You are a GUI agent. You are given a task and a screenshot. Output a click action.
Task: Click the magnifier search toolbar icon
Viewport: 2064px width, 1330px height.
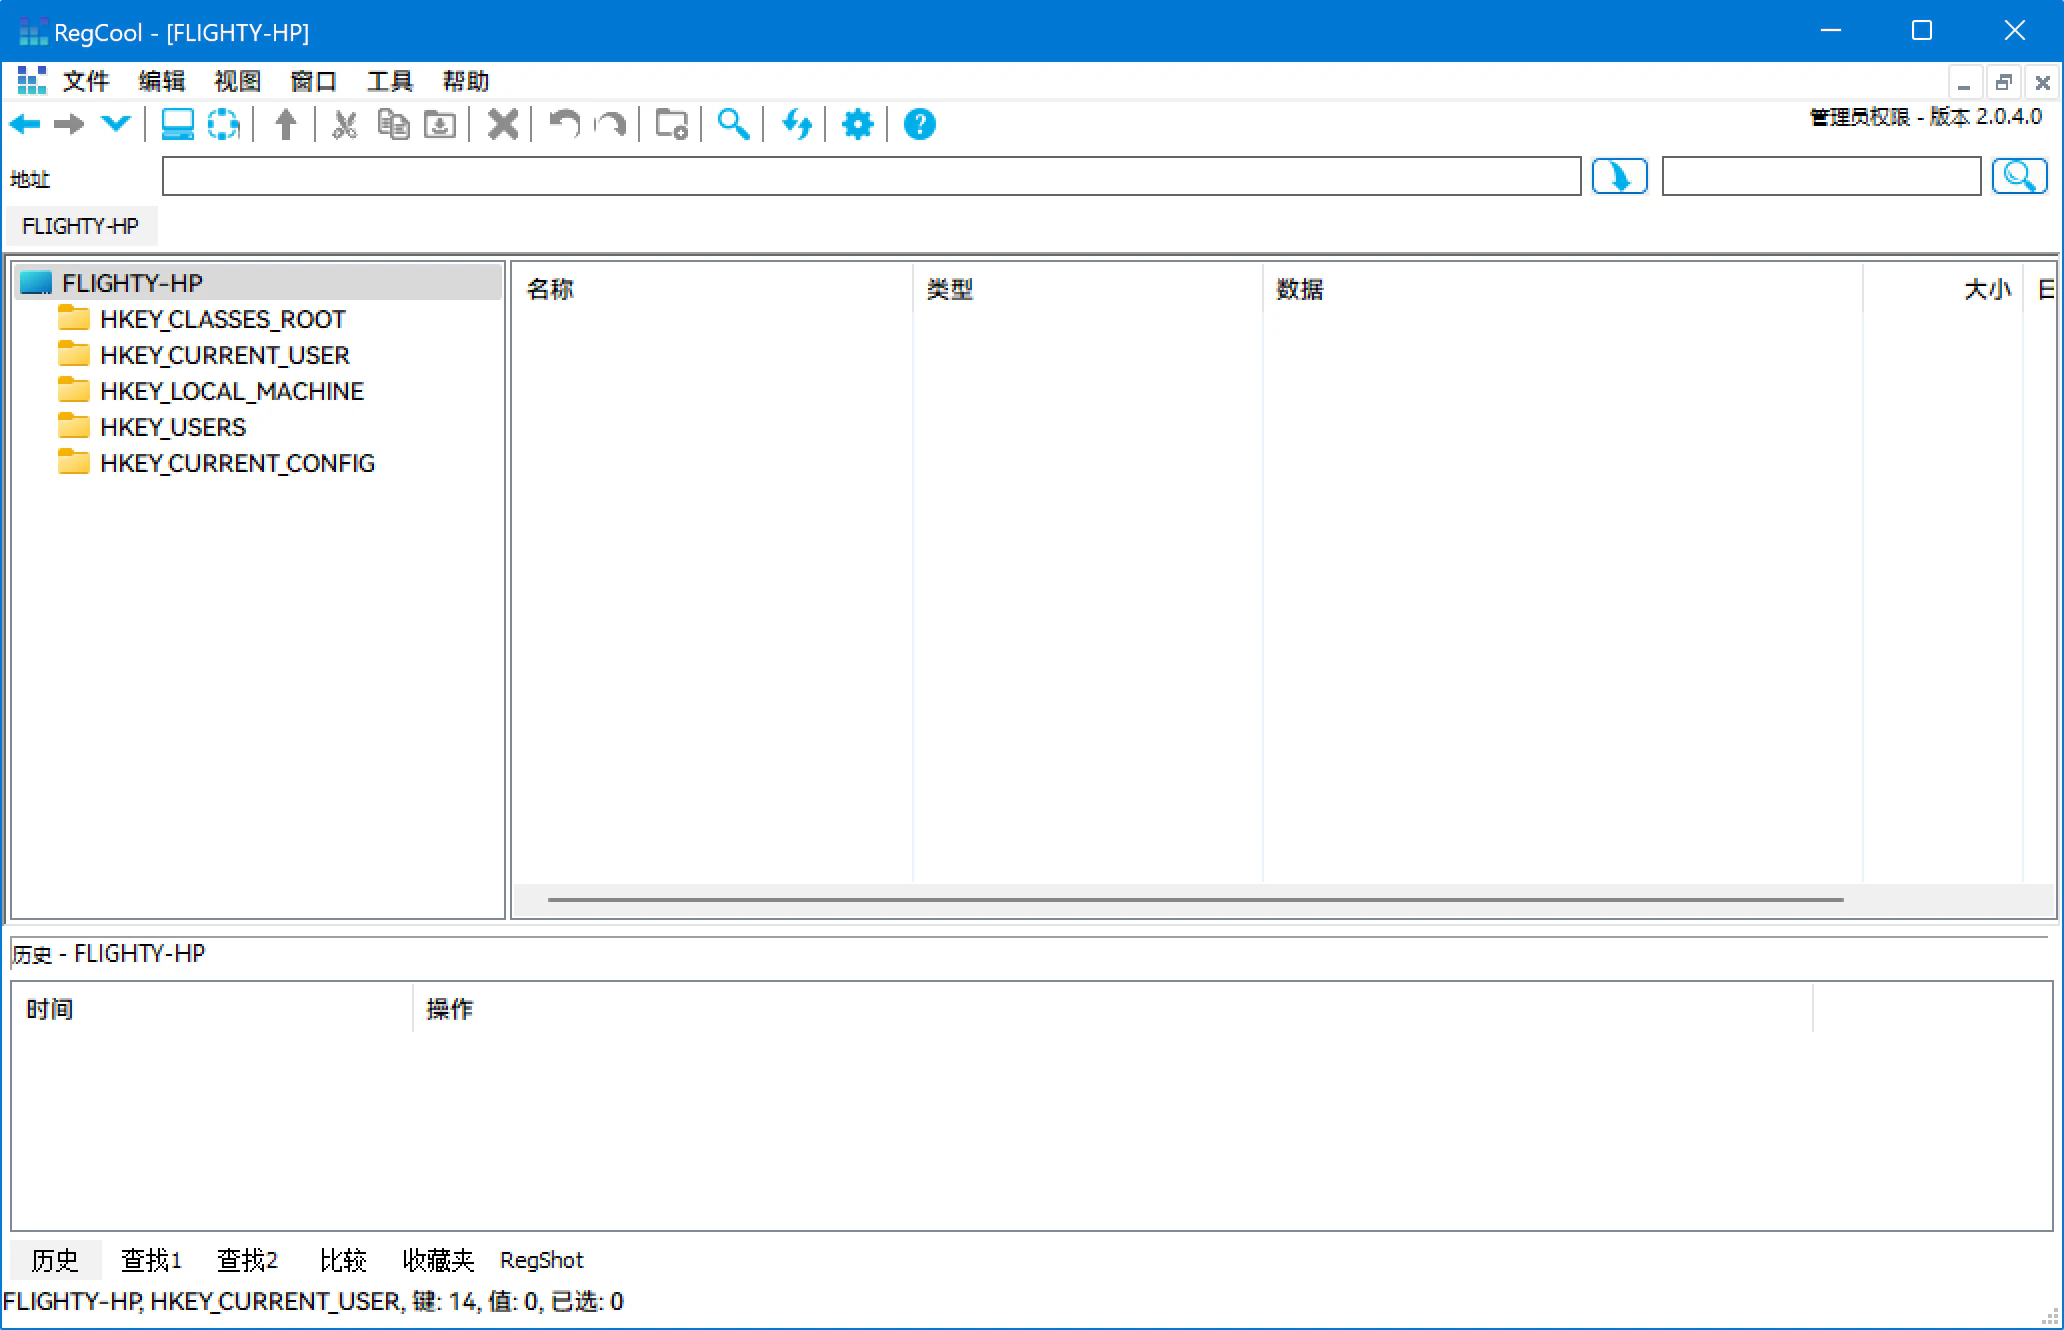click(x=733, y=125)
